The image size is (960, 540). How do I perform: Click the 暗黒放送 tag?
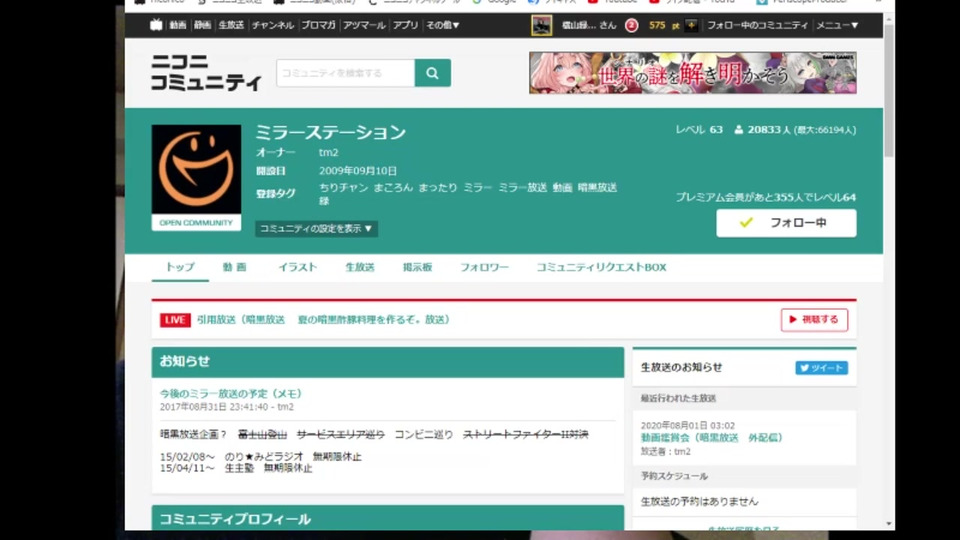597,187
